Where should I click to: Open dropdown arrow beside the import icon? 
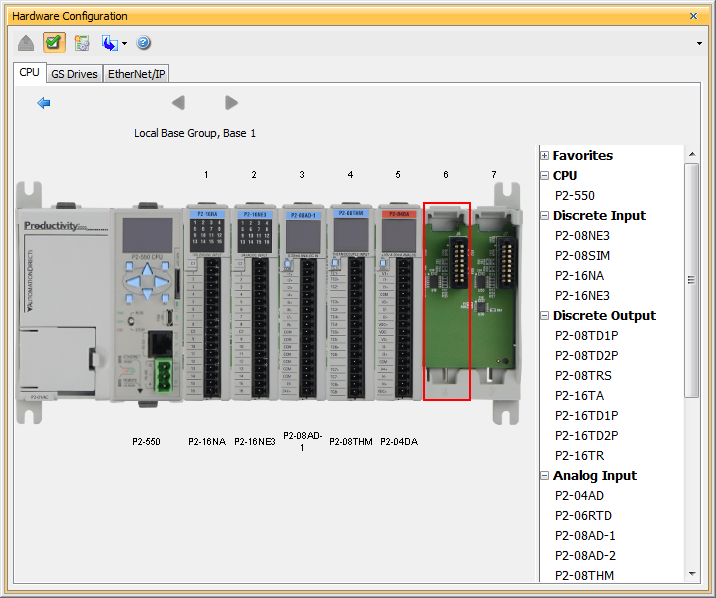click(x=124, y=44)
